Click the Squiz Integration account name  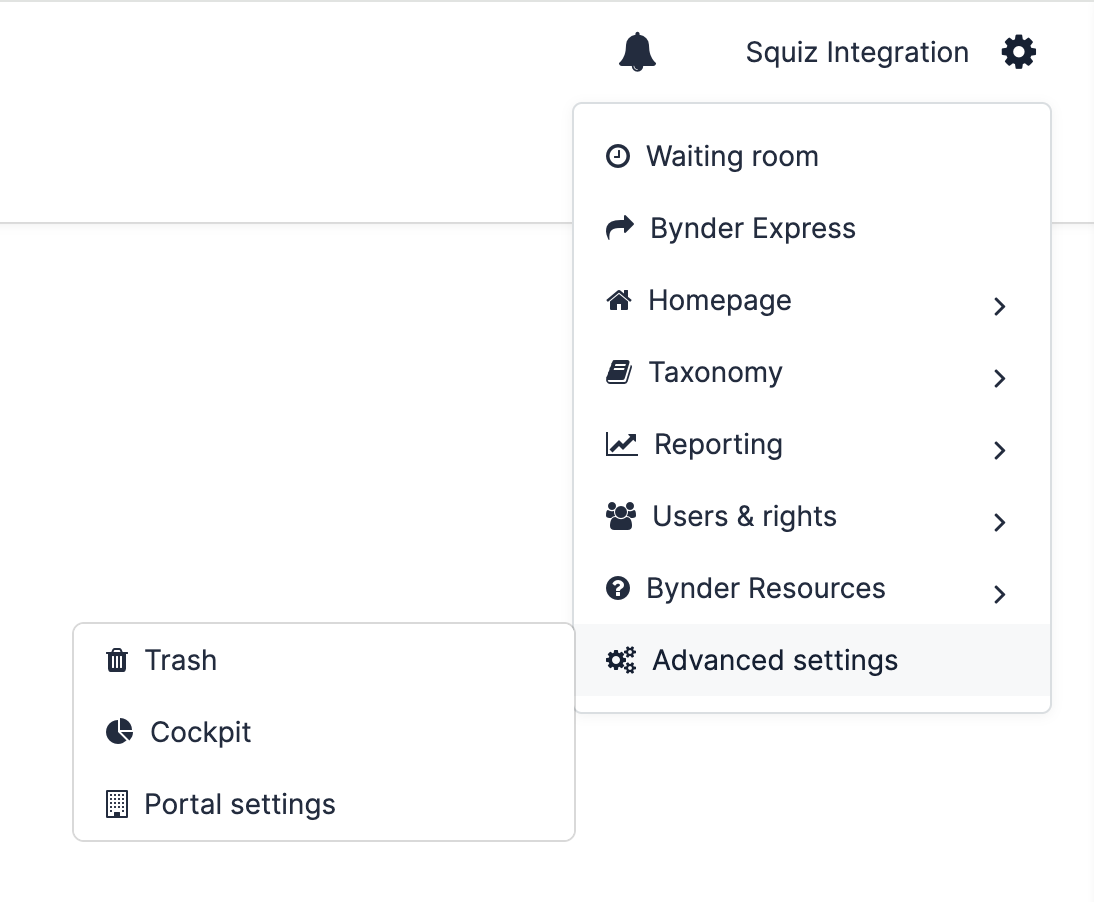tap(857, 52)
